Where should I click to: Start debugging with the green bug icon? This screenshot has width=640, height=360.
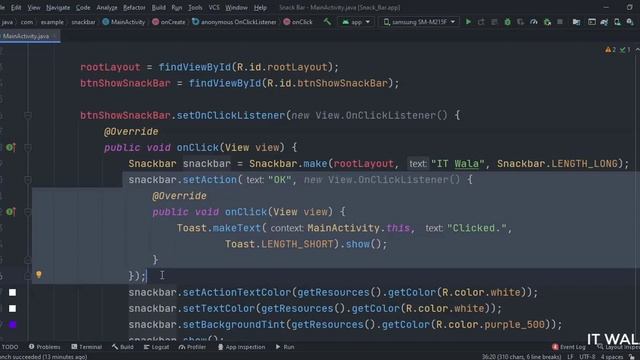click(507, 22)
